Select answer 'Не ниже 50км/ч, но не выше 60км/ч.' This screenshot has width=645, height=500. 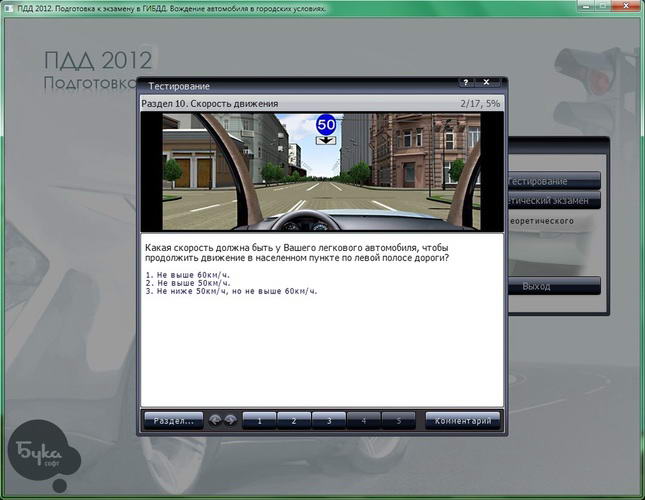click(x=232, y=291)
